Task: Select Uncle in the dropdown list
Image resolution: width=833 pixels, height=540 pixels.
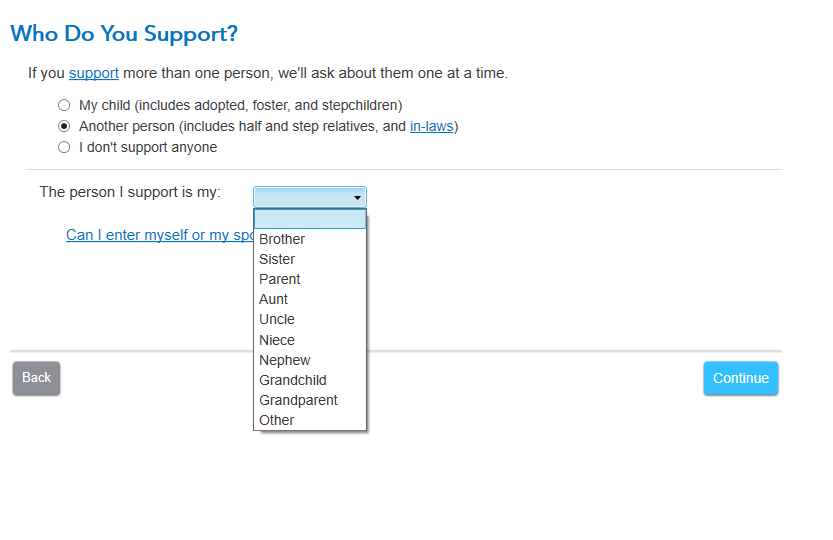Action: point(277,319)
